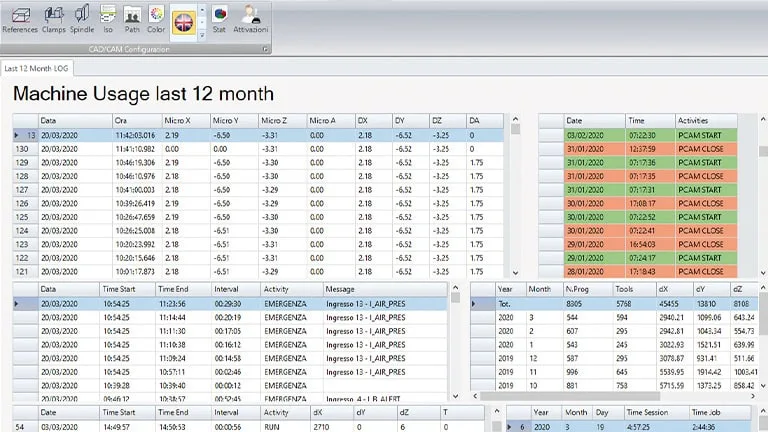Select row 121 header in positions table
This screenshot has height=432, width=768.
coord(25,271)
